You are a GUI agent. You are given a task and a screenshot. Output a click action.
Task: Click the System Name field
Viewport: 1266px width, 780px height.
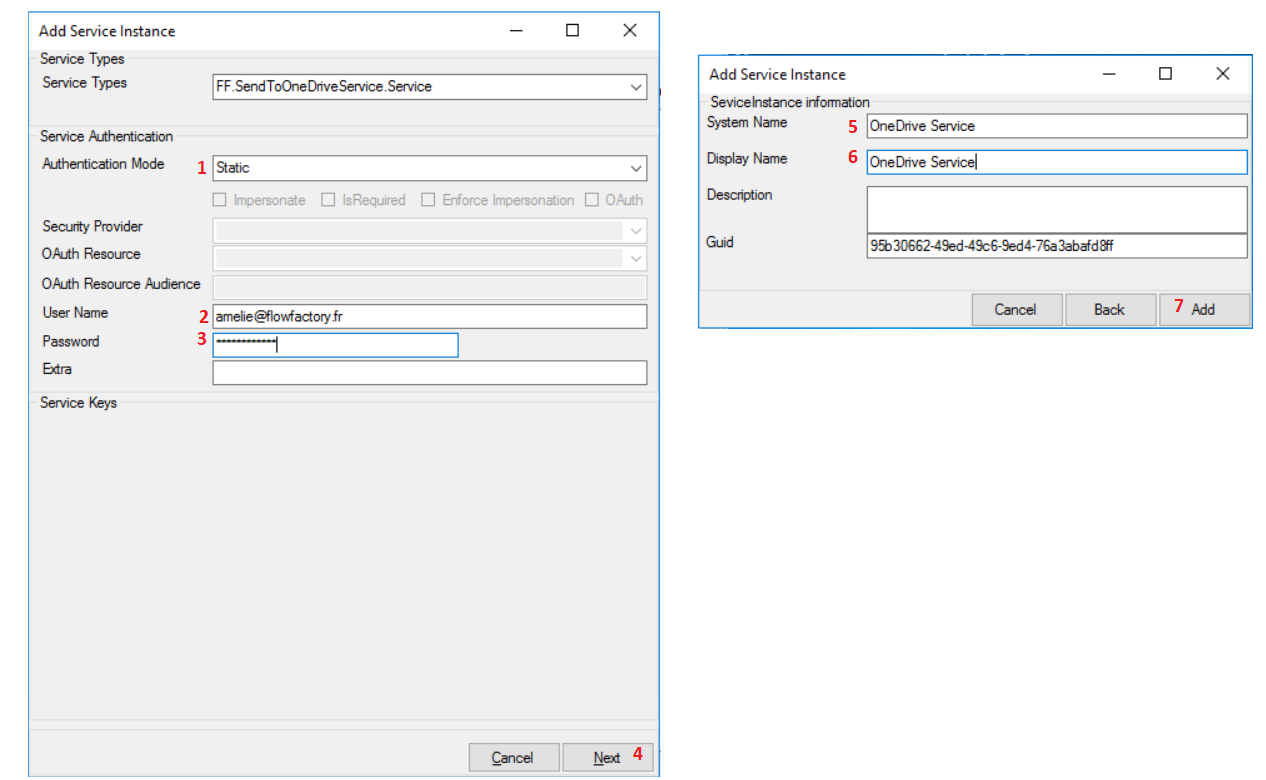coord(1056,126)
